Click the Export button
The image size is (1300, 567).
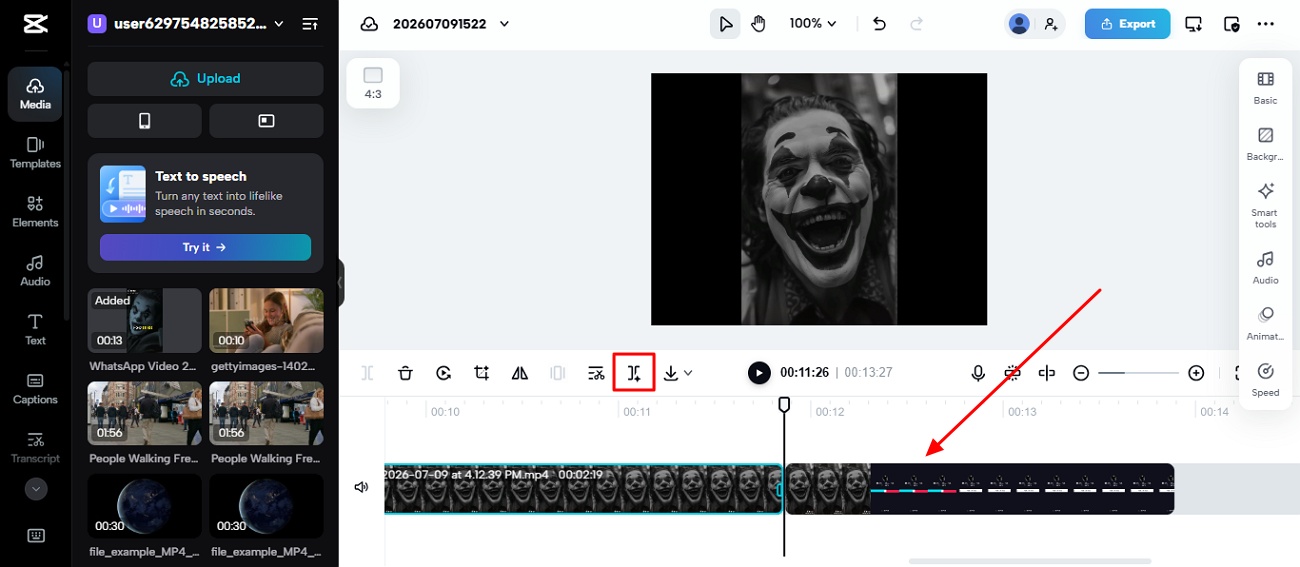click(1127, 24)
